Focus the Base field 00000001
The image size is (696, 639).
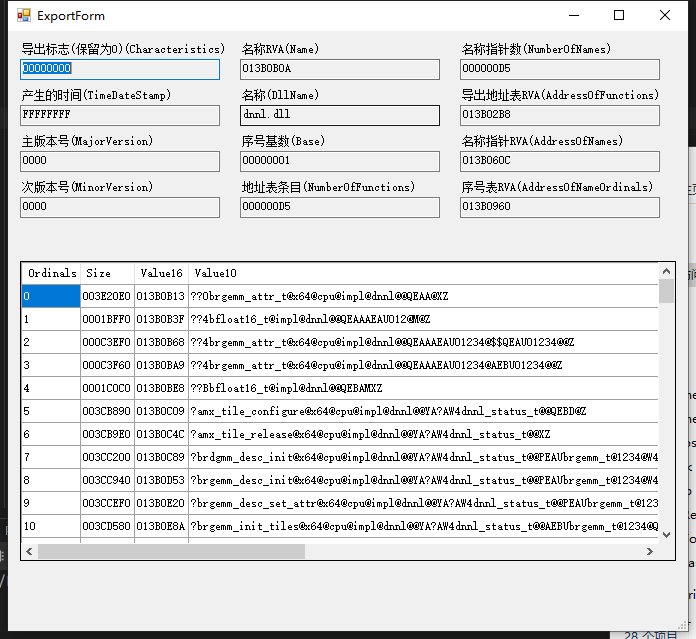(x=340, y=161)
